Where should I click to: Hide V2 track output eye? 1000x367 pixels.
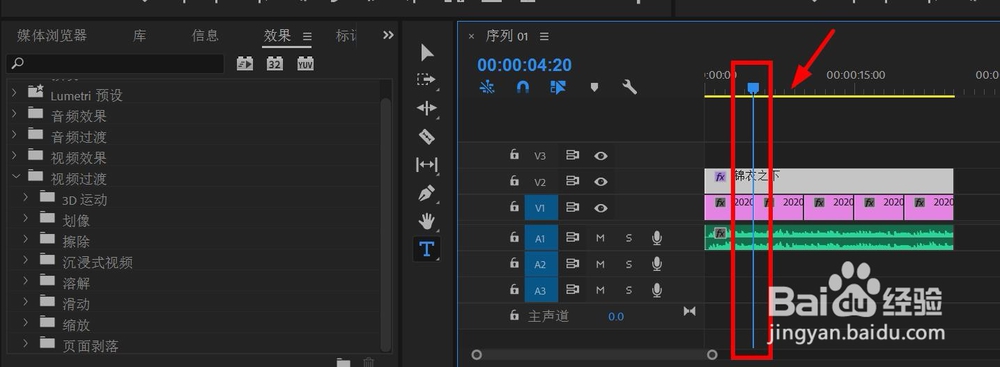600,182
